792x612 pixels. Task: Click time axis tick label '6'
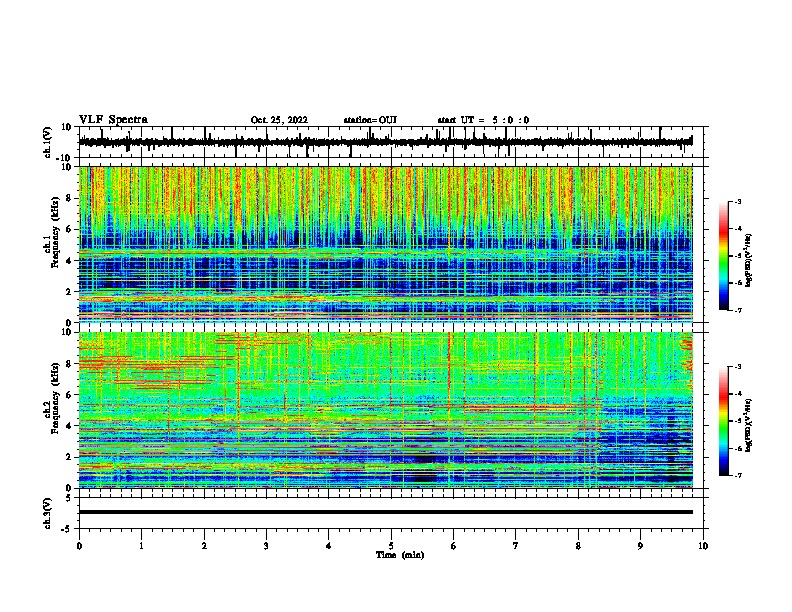pos(454,546)
